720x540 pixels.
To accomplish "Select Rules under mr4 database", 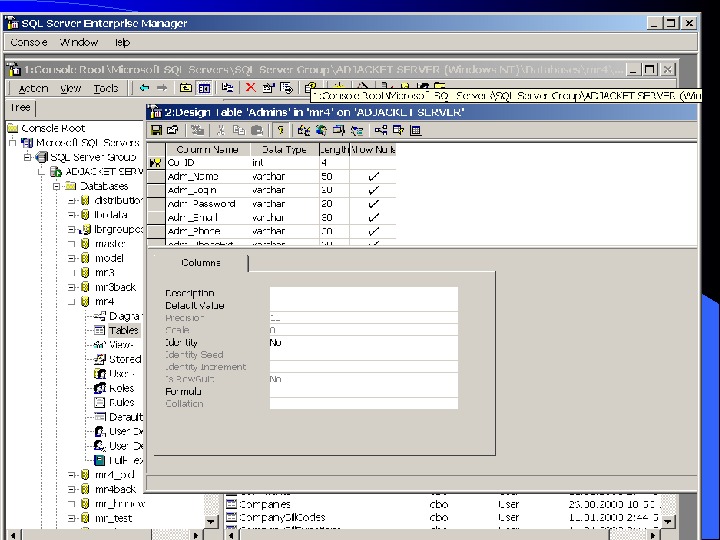I will (x=122, y=402).
